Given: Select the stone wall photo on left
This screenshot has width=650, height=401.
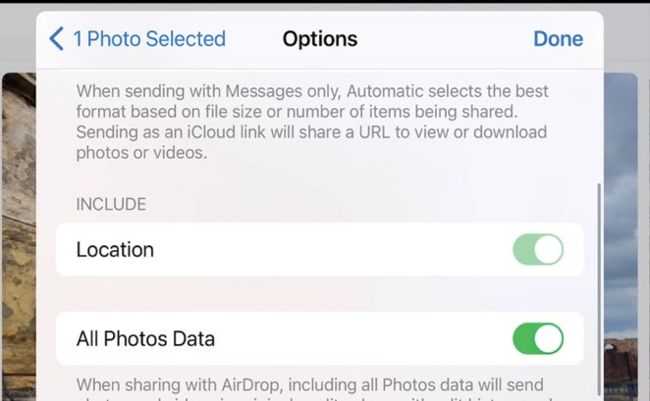Looking at the screenshot, I should 19,236.
